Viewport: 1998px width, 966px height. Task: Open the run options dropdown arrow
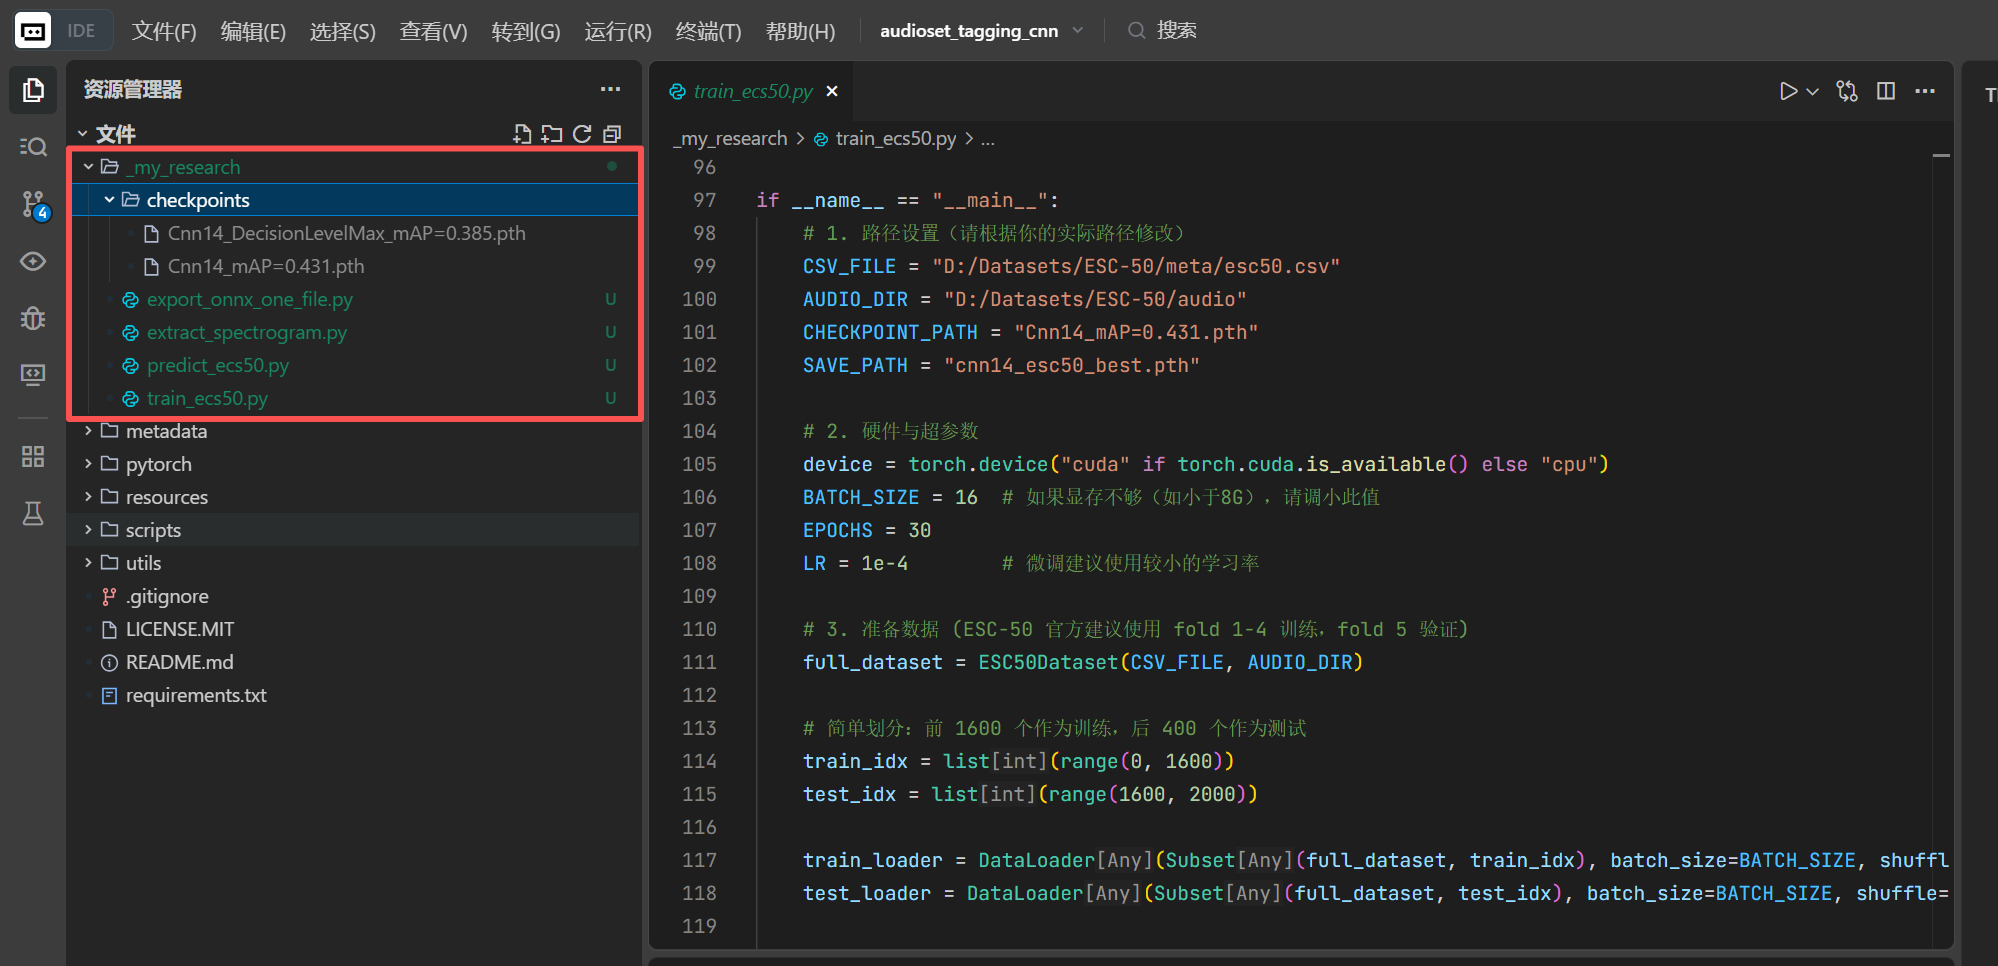1812,91
